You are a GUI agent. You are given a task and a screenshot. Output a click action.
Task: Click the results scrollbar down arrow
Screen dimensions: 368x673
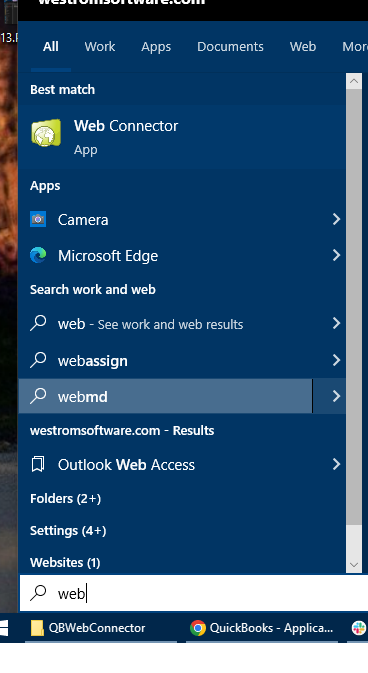(354, 565)
